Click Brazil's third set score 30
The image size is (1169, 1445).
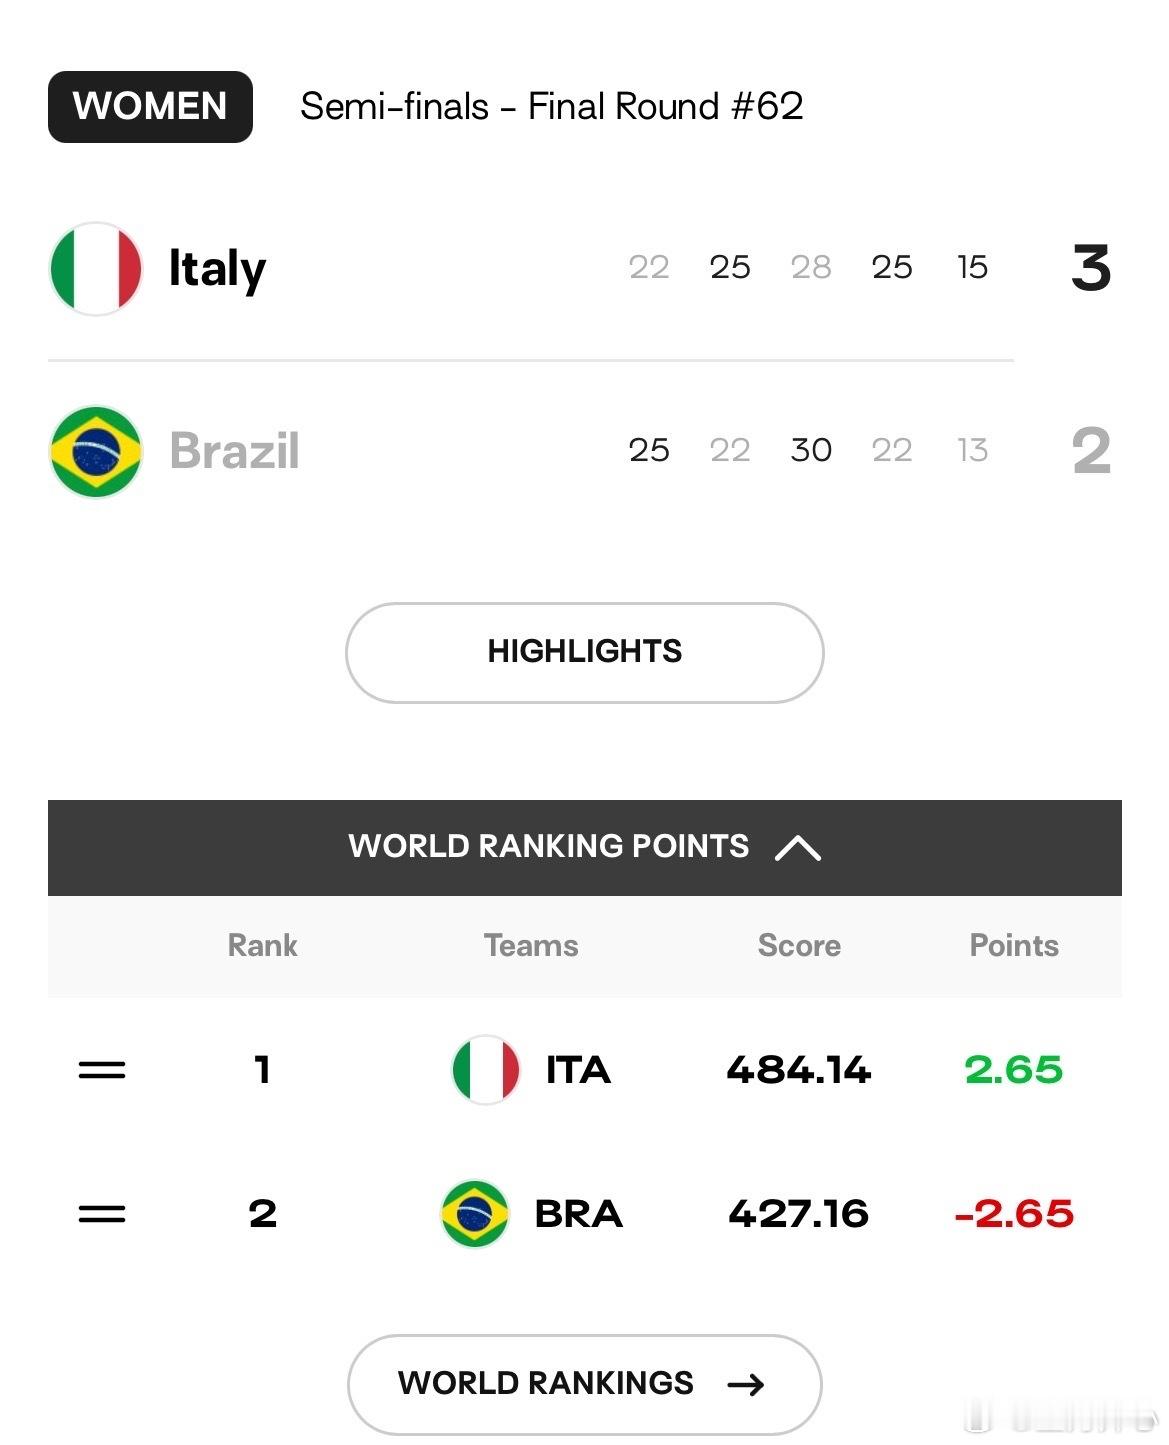(811, 450)
